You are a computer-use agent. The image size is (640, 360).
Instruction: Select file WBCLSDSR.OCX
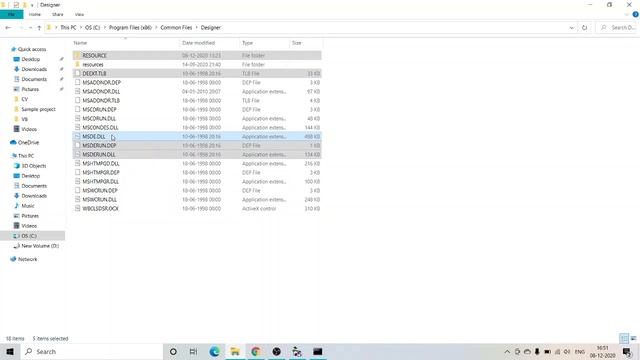(x=197, y=208)
